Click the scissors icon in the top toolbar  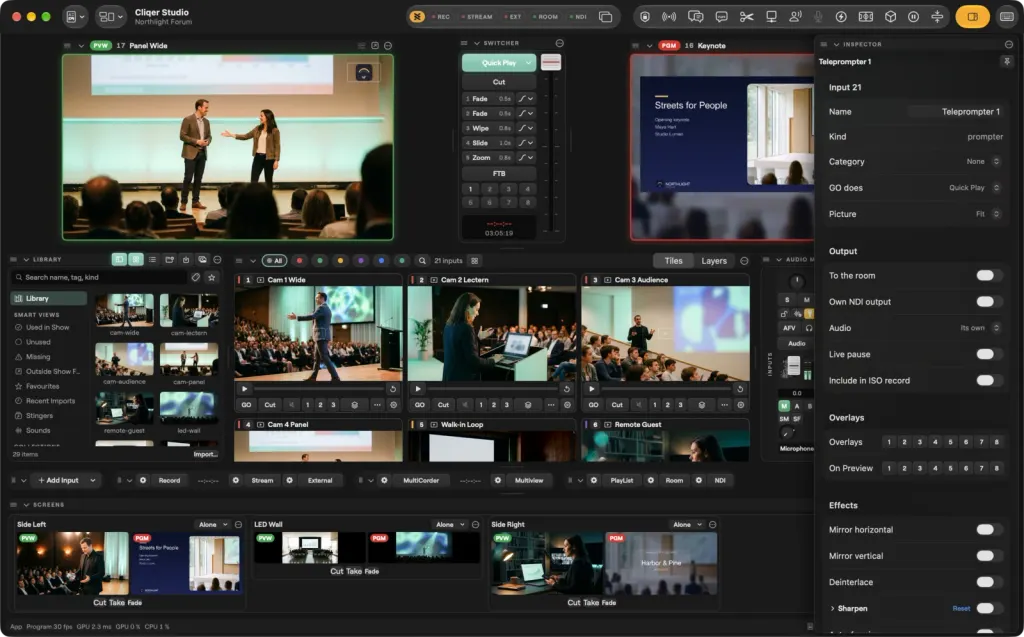[746, 17]
